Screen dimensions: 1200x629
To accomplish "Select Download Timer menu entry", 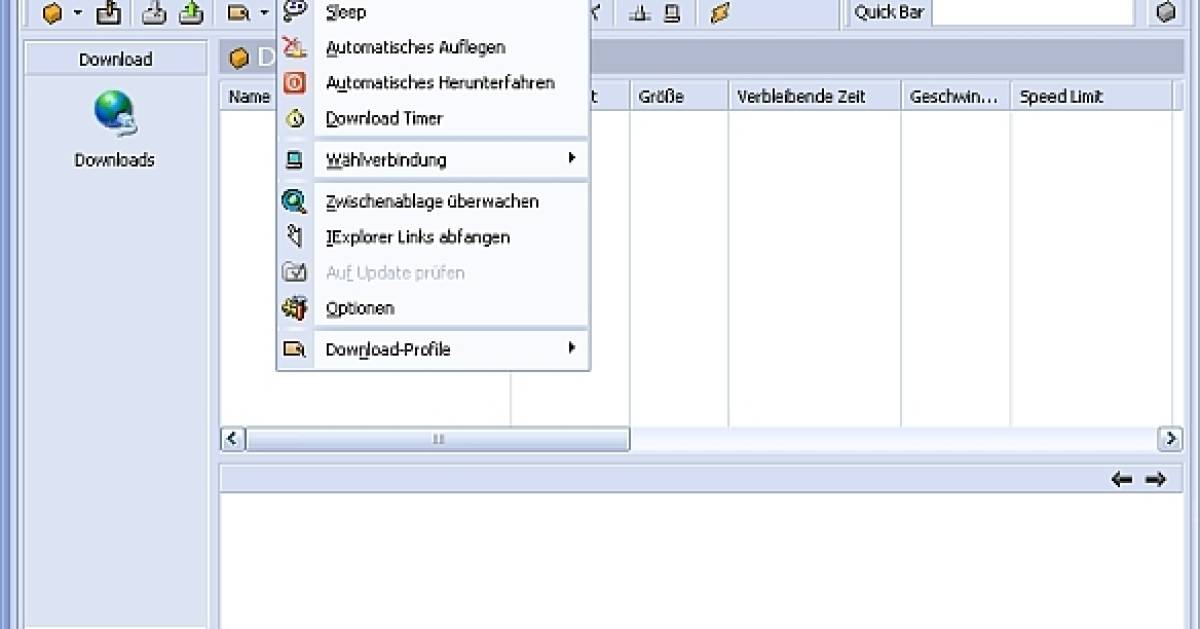I will click(384, 118).
